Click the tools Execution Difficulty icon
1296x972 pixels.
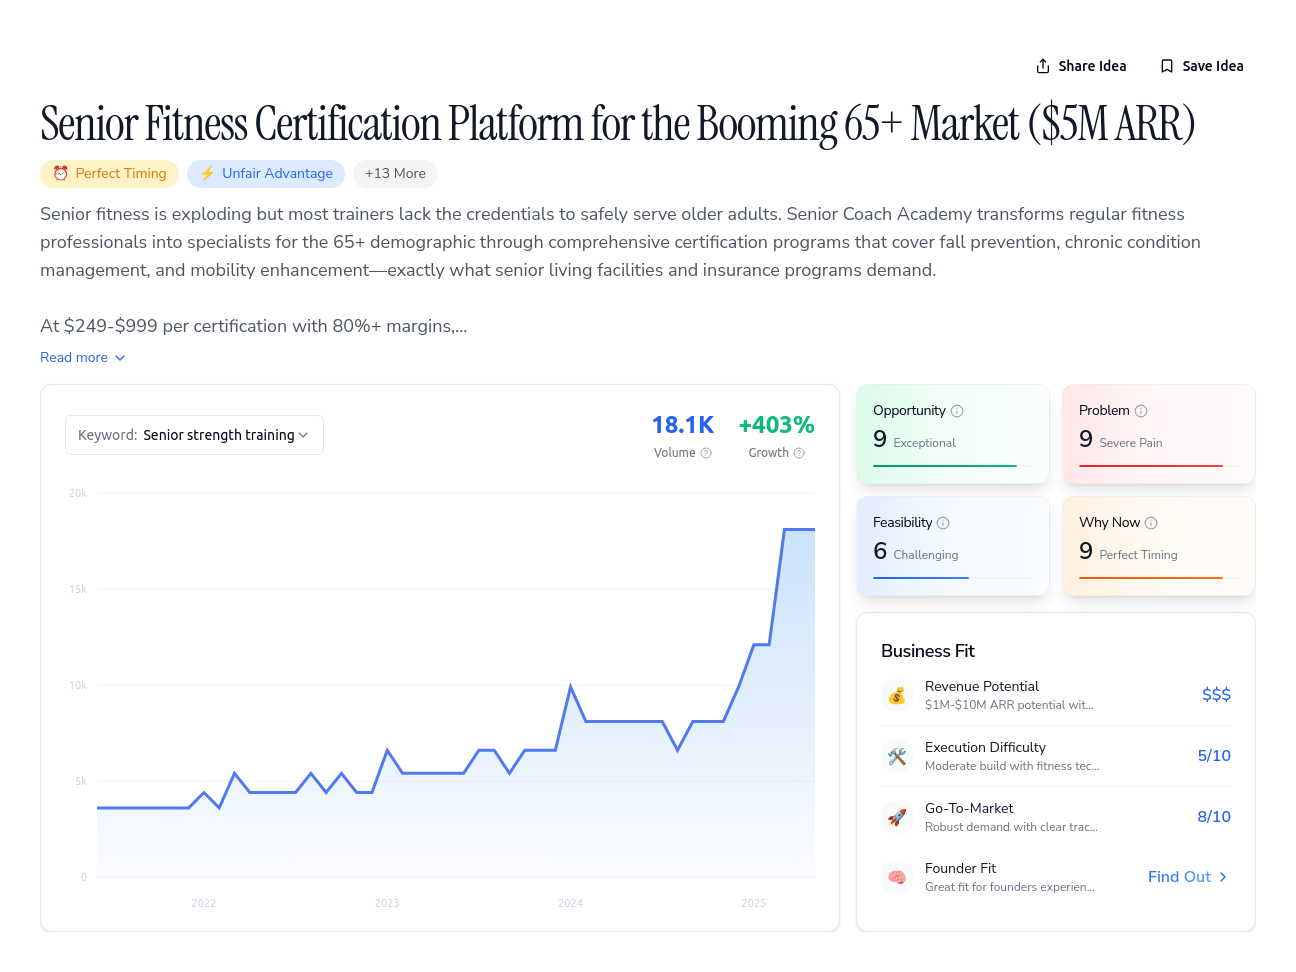(x=897, y=756)
